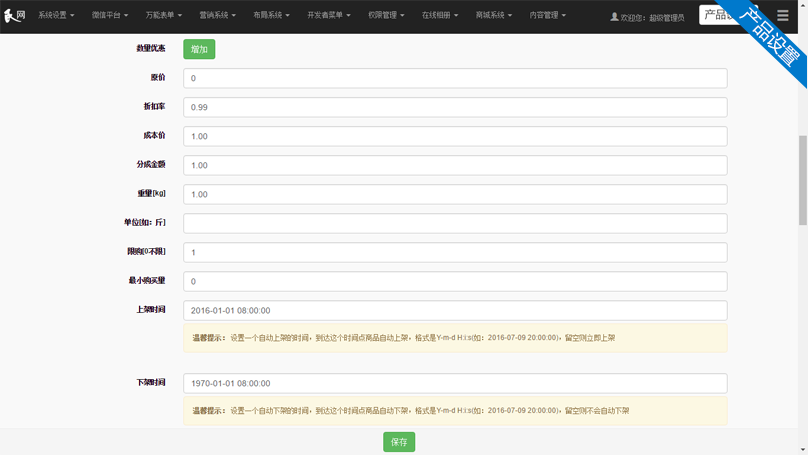Click the 原价 label text
Screen dimensions: 808x455
coord(158,77)
